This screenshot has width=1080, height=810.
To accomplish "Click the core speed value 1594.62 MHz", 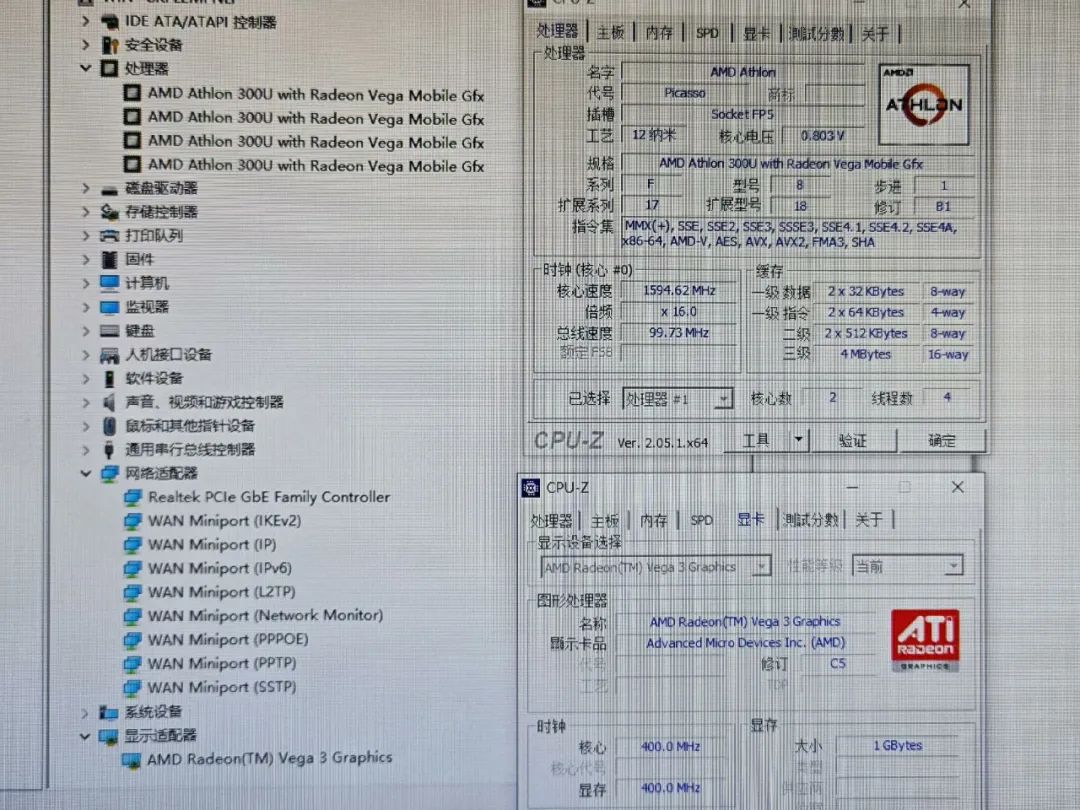I will click(678, 291).
